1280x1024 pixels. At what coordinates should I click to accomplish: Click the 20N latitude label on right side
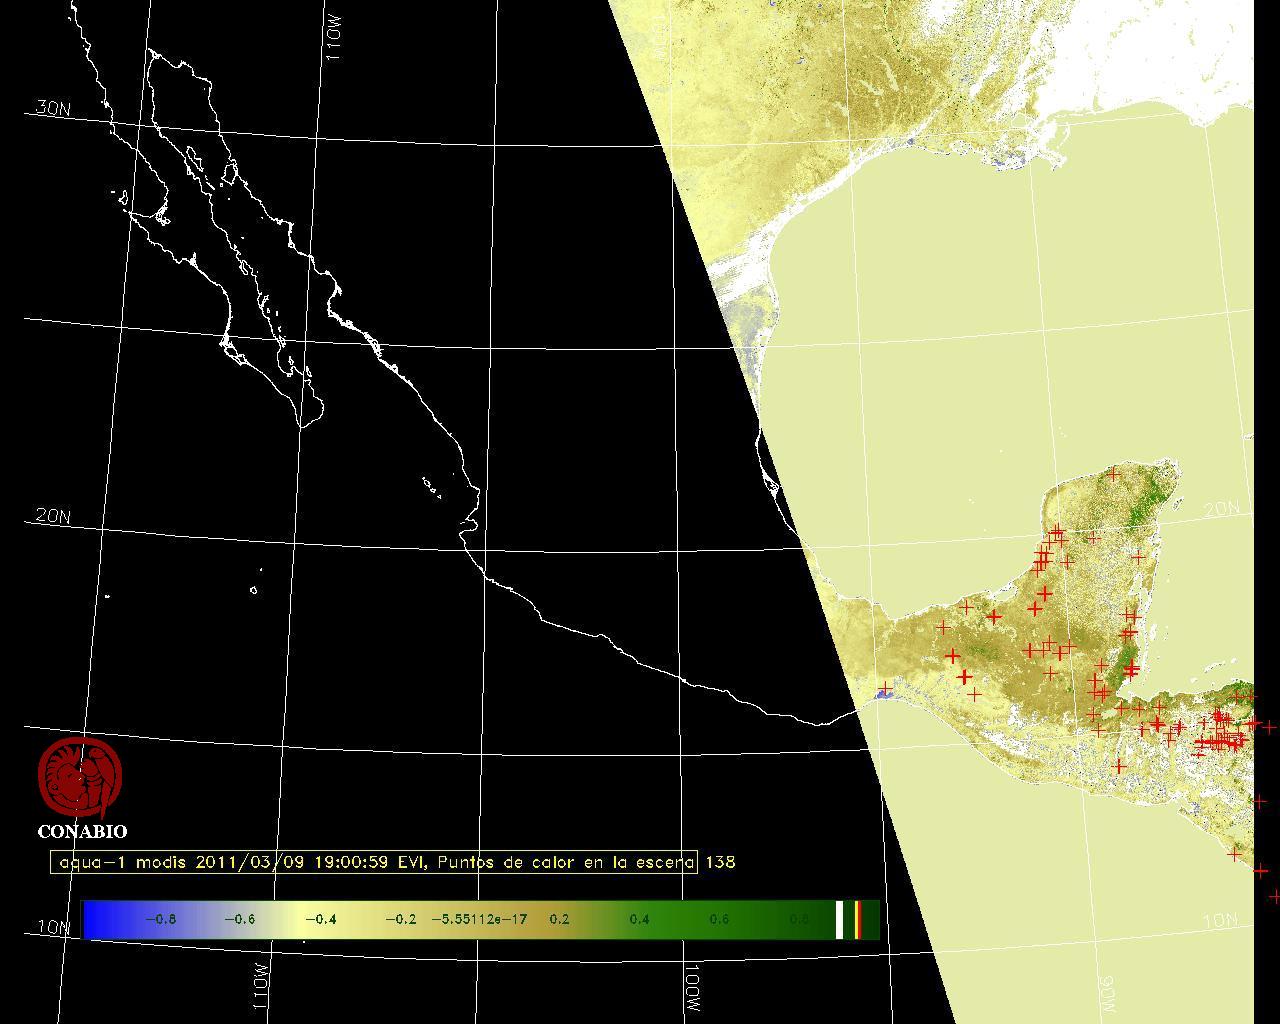(1220, 509)
